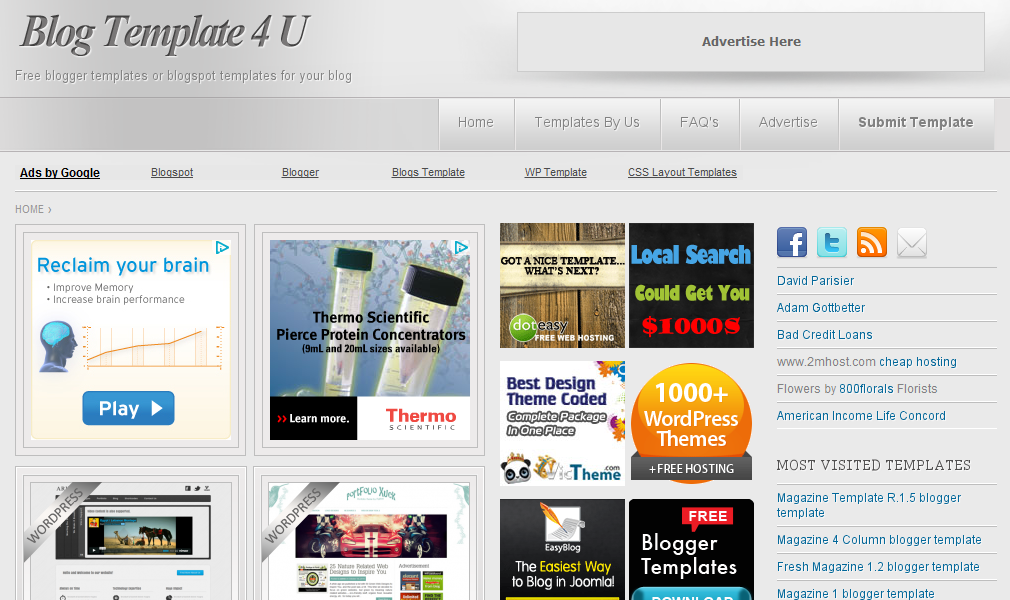Open CSS Layout Templates ad link

pyautogui.click(x=682, y=173)
